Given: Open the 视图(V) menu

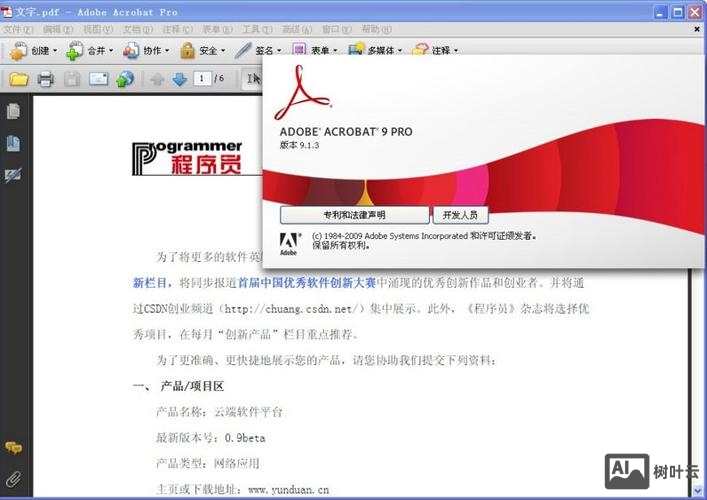Looking at the screenshot, I should 98,29.
